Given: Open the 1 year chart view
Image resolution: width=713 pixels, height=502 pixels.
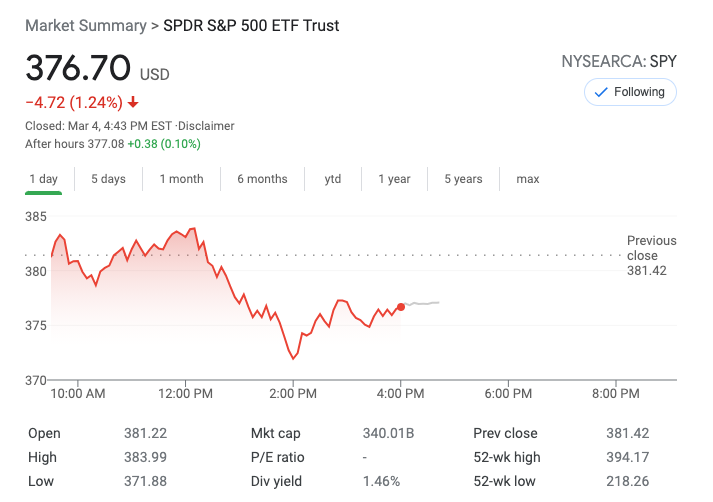Looking at the screenshot, I should click(394, 179).
